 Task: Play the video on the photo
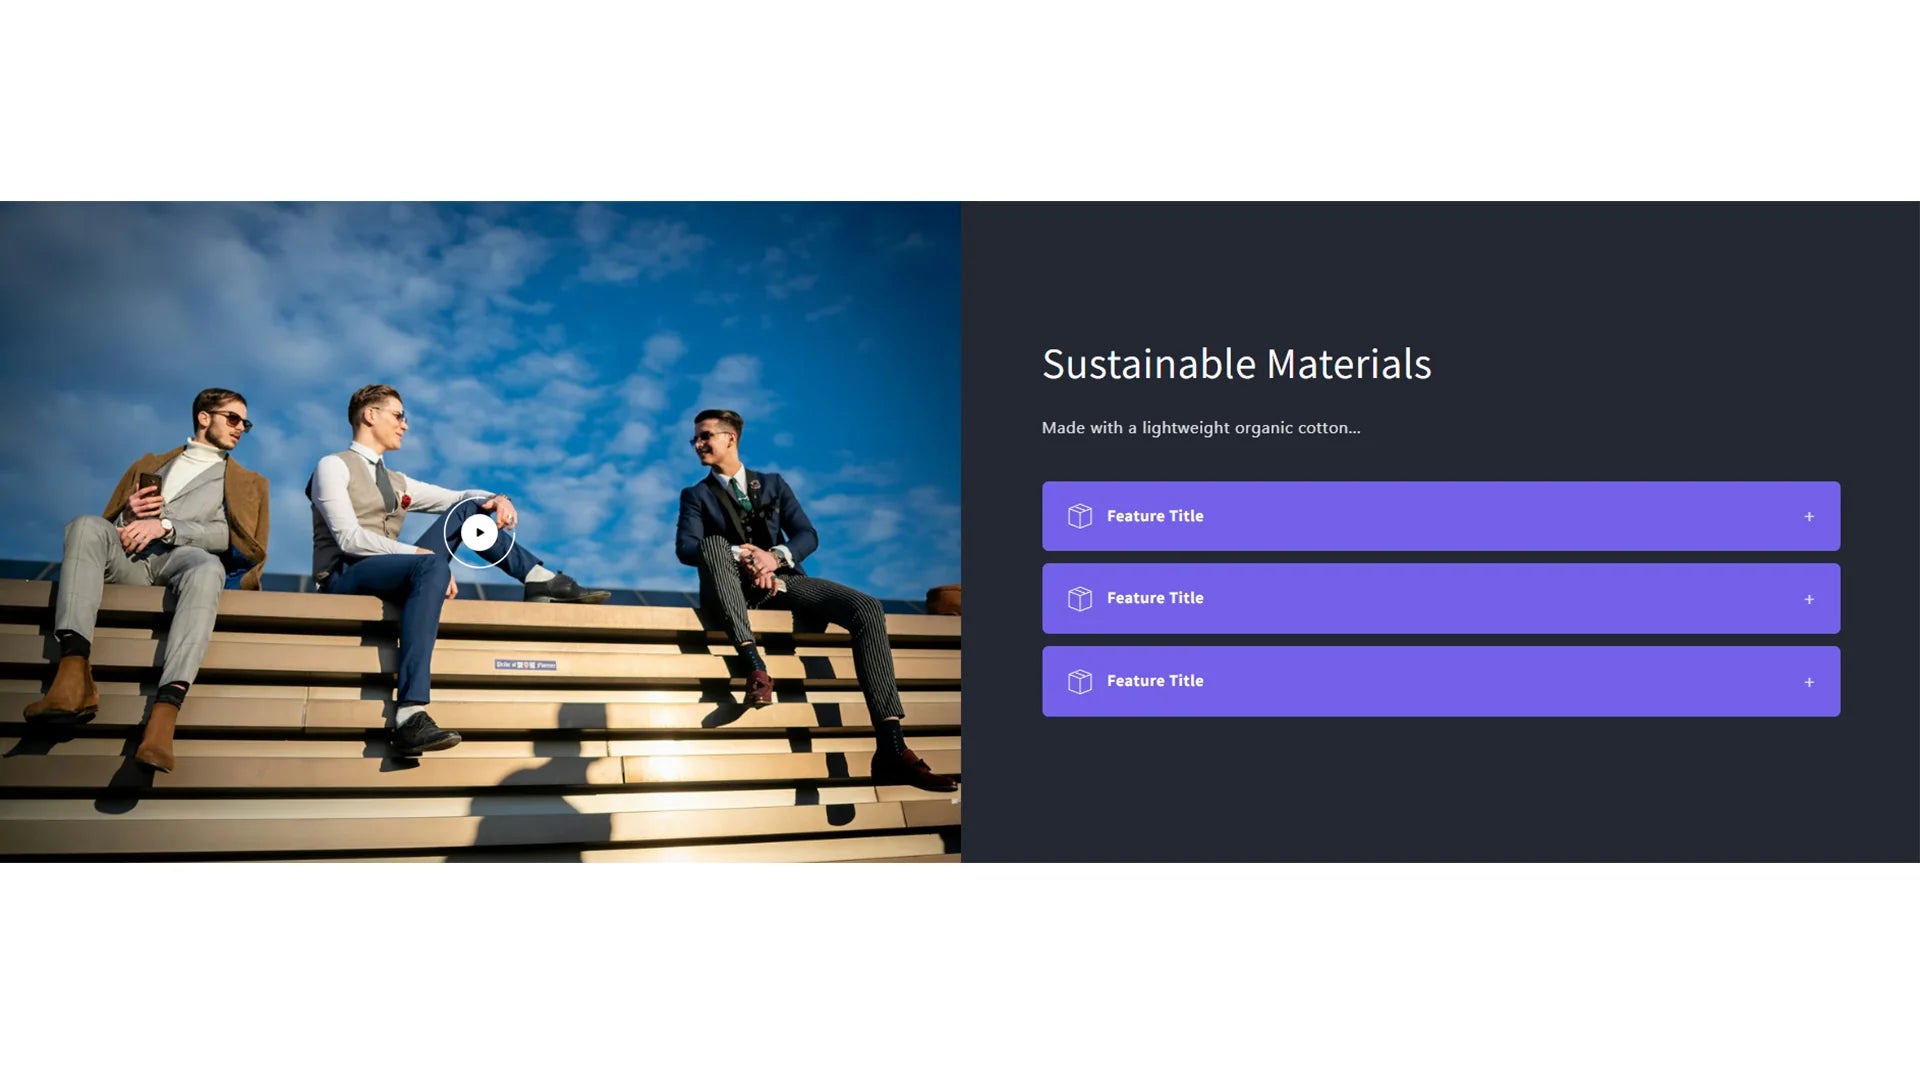click(x=479, y=533)
